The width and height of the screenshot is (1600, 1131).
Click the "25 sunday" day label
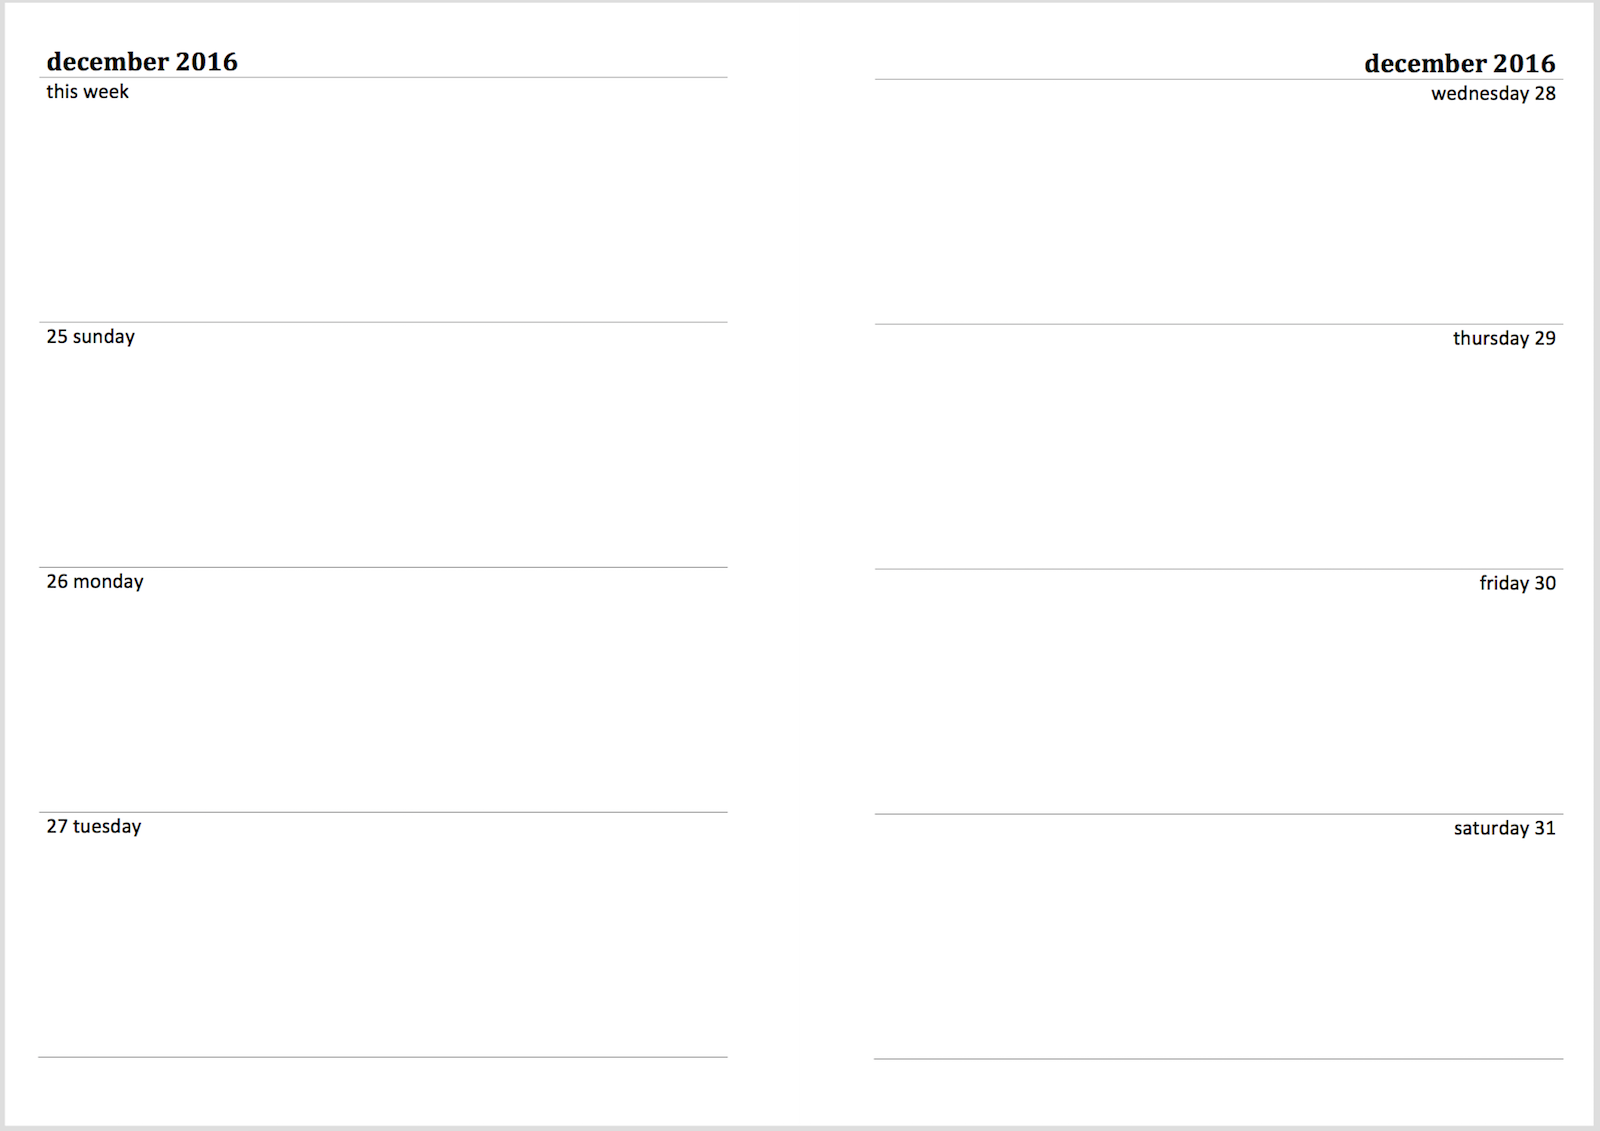pyautogui.click(x=90, y=337)
